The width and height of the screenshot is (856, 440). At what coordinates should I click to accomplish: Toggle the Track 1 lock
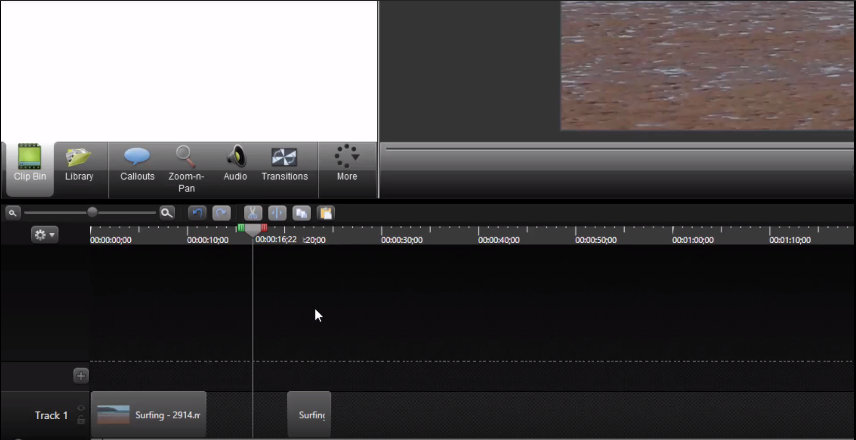pyautogui.click(x=81, y=420)
